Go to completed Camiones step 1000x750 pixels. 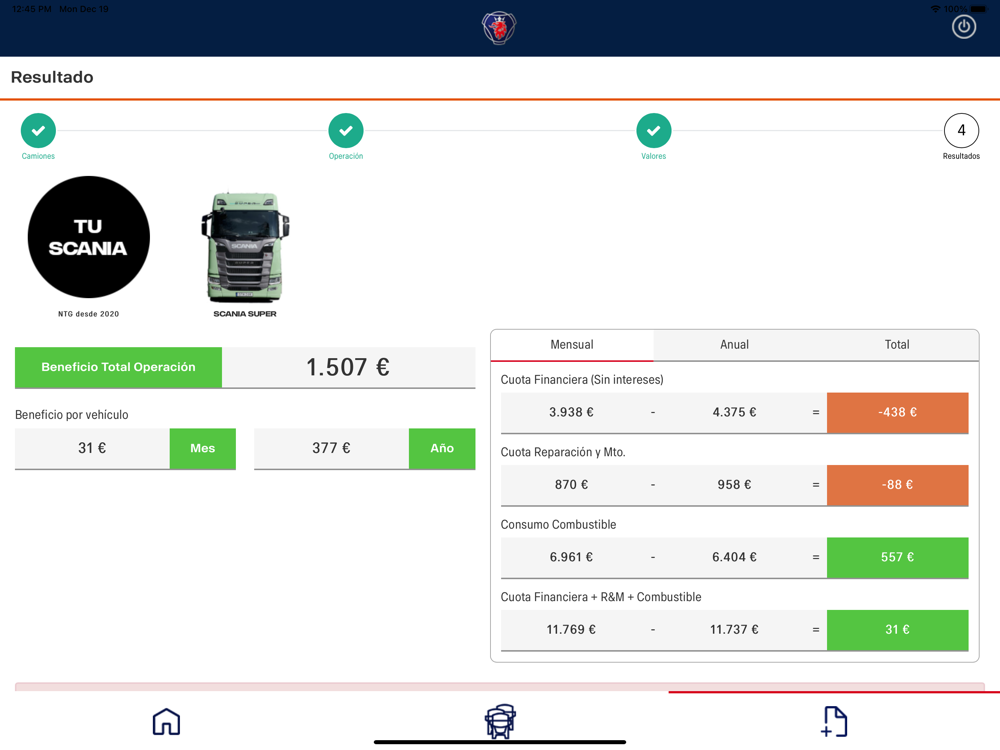pos(38,131)
